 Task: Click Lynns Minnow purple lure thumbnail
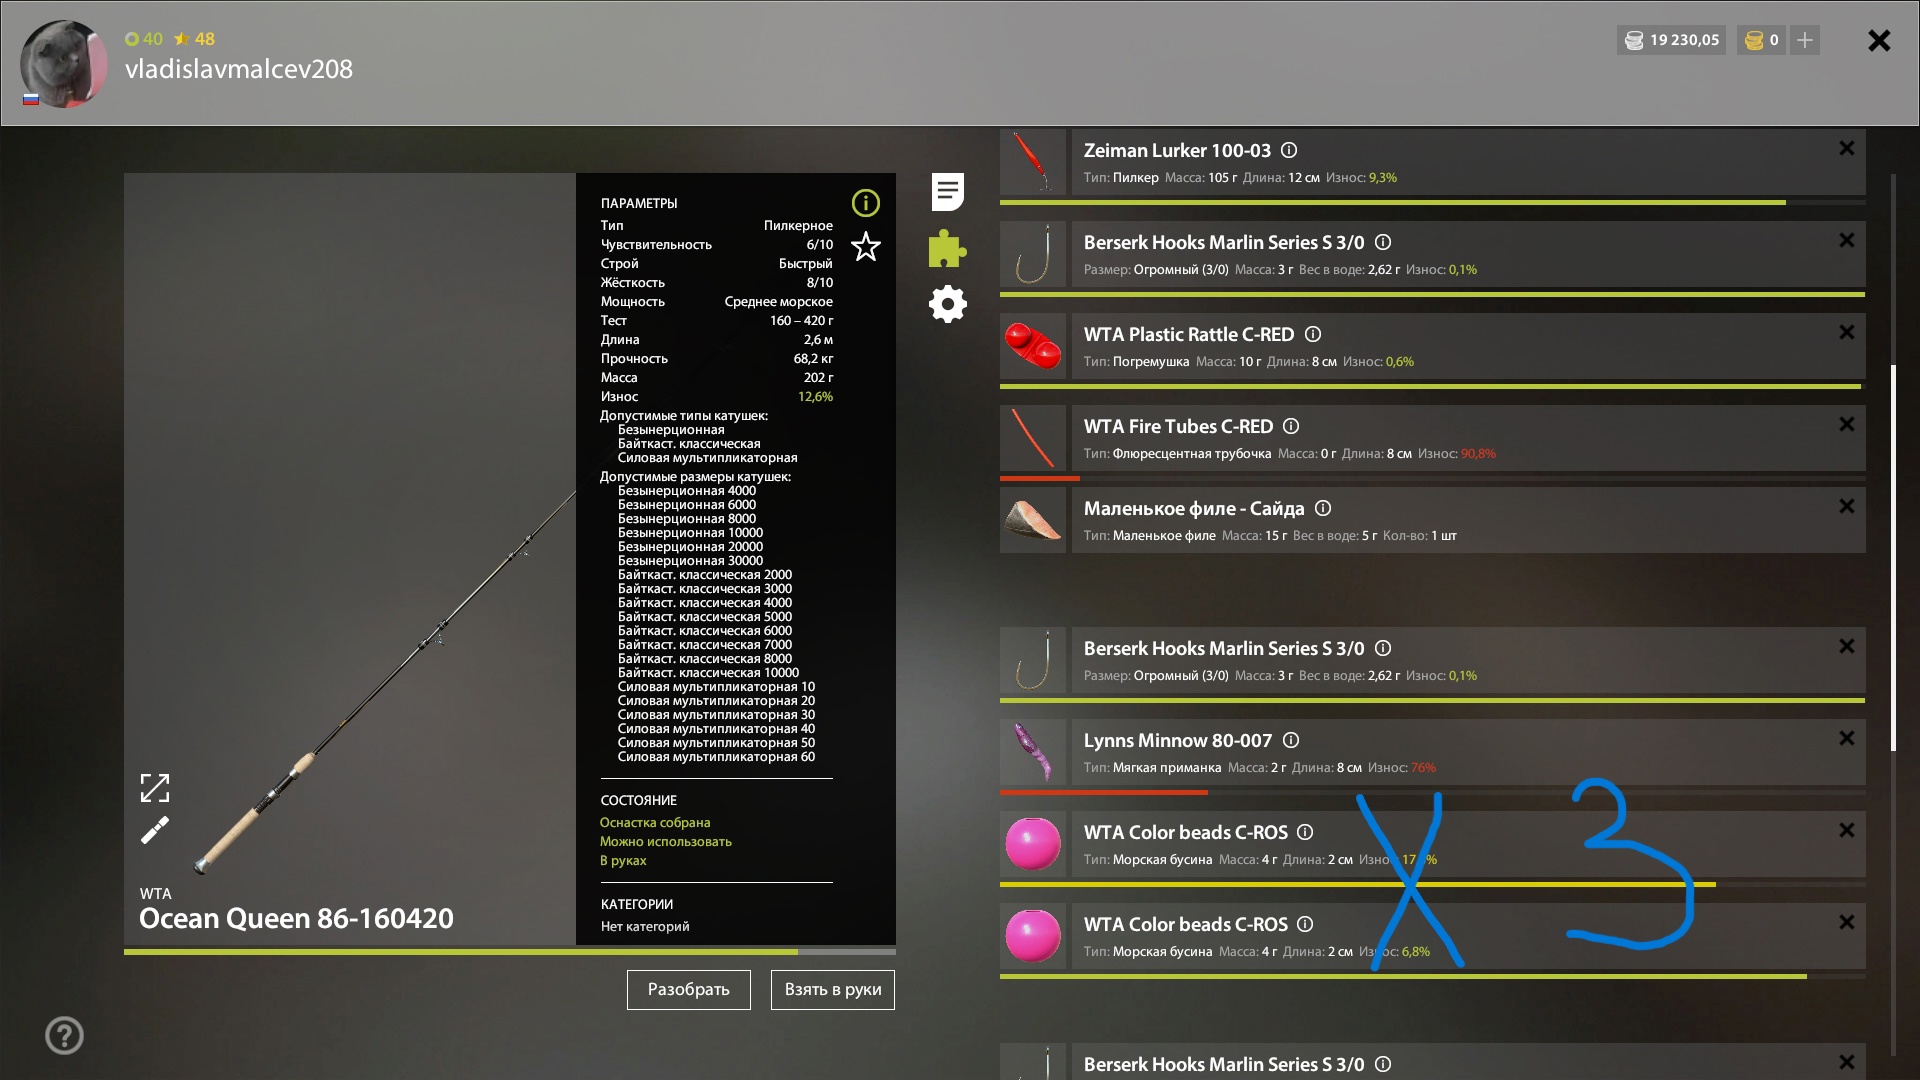pyautogui.click(x=1033, y=752)
